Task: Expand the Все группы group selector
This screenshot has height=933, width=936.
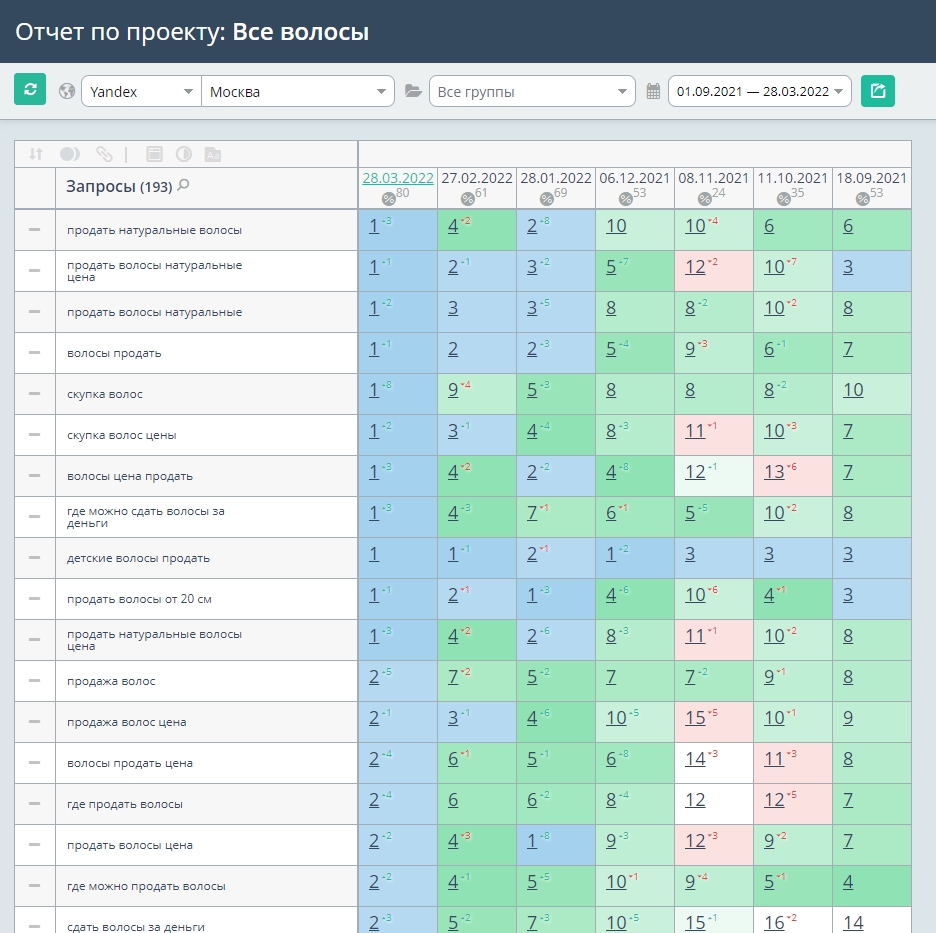Action: 532,91
